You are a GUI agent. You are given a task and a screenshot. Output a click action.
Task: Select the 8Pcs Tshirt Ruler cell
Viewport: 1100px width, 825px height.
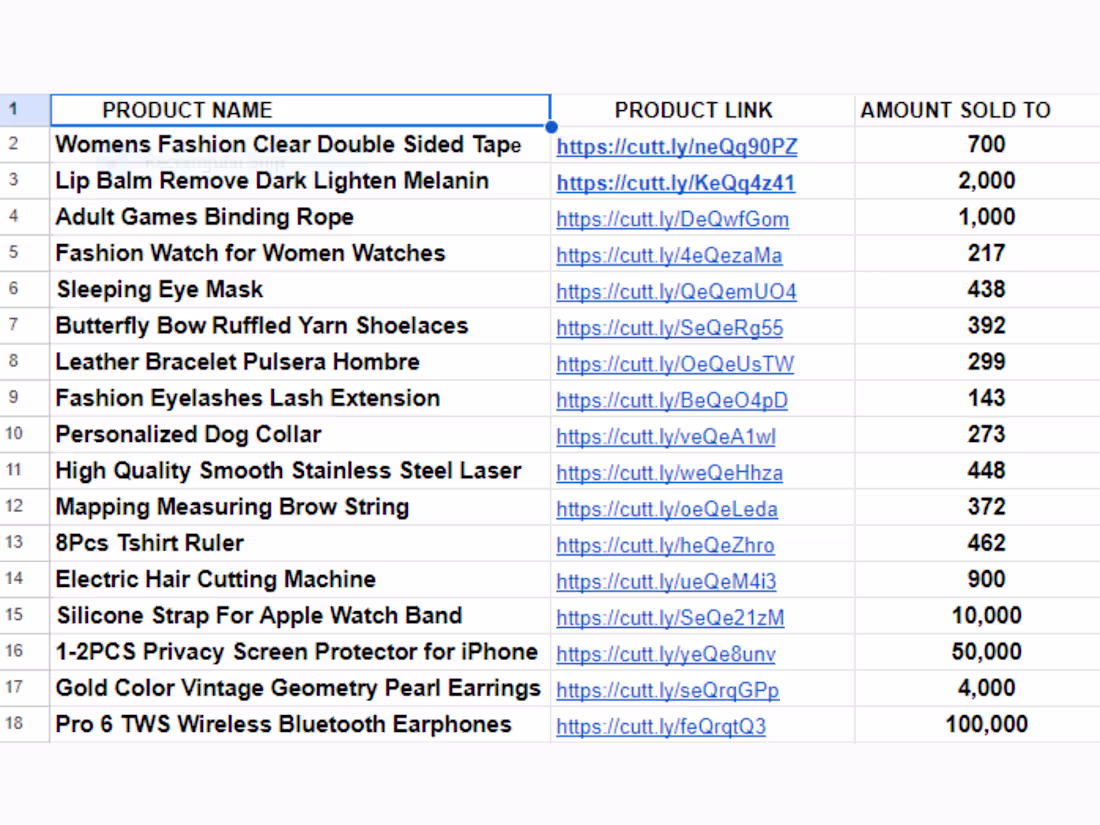300,543
